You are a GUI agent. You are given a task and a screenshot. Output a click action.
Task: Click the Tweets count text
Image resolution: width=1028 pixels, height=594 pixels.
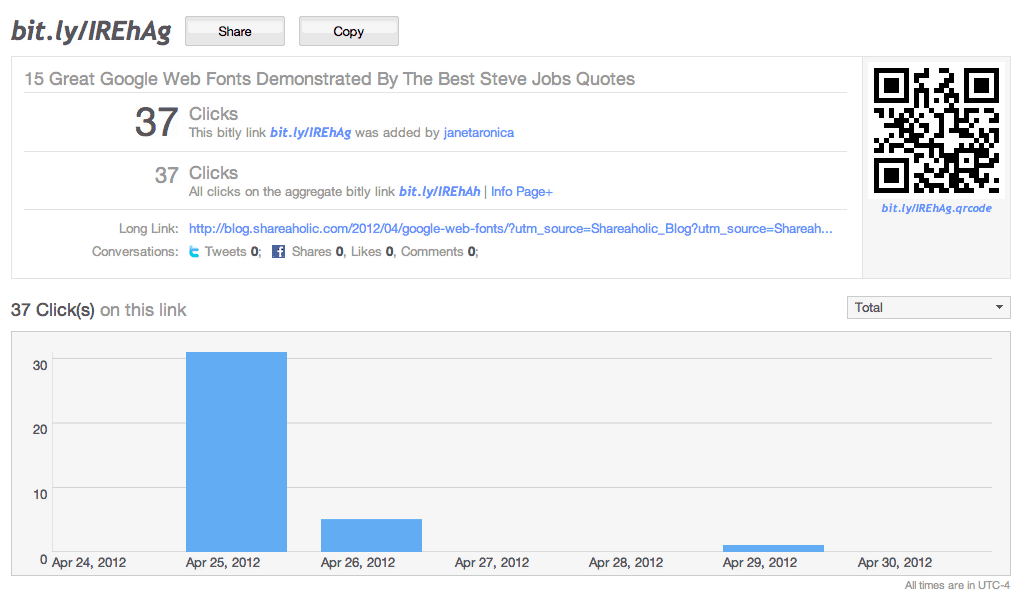[x=233, y=252]
